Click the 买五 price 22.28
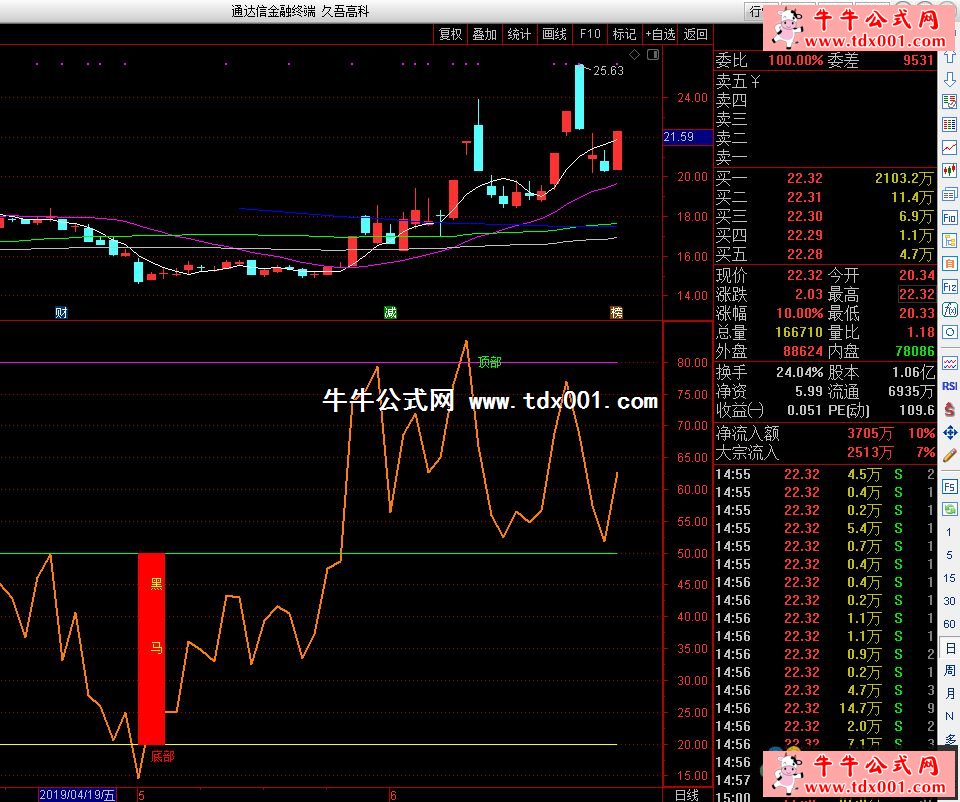This screenshot has height=802, width=960. click(x=804, y=254)
